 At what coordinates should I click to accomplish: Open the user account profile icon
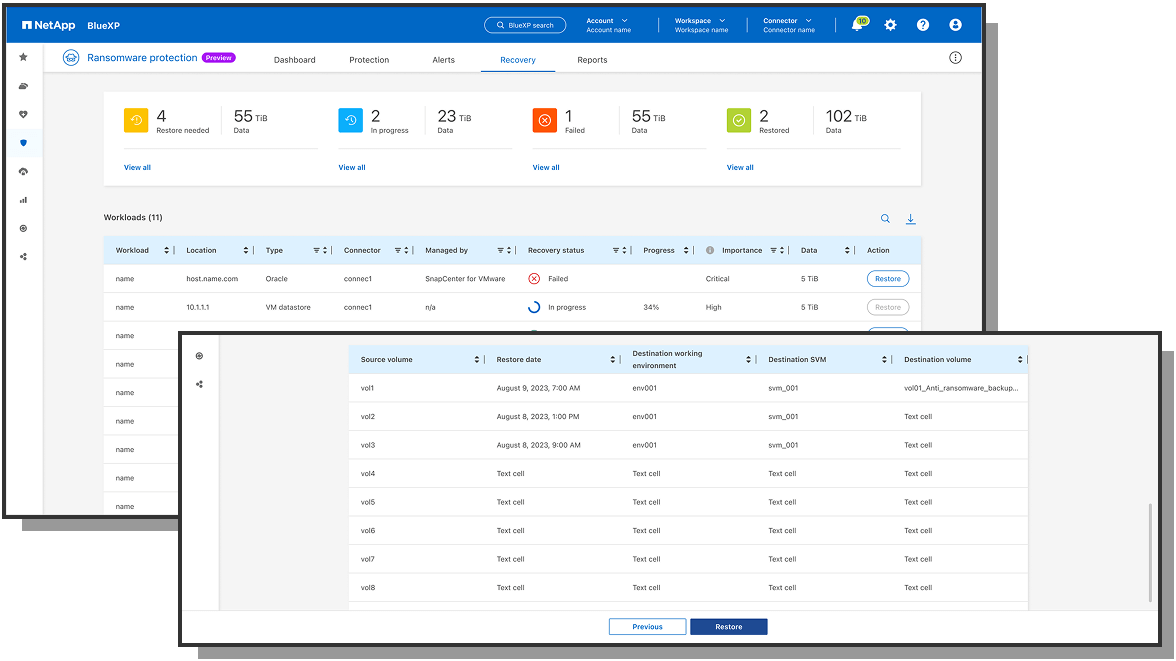[955, 24]
